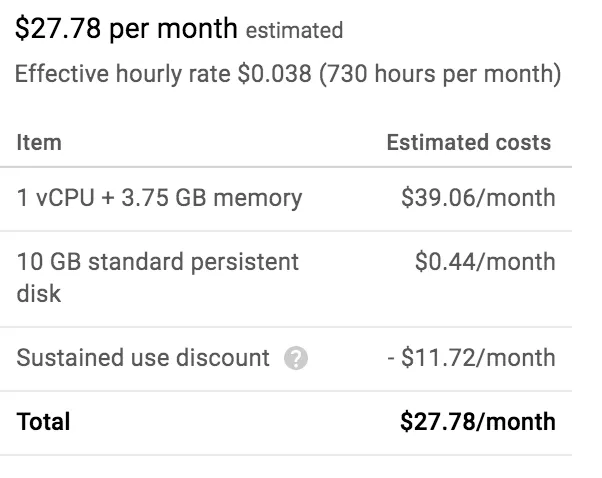Viewport: 602px width, 478px height.
Task: Click the Effective hourly rate $0.038 text
Action: tap(163, 74)
